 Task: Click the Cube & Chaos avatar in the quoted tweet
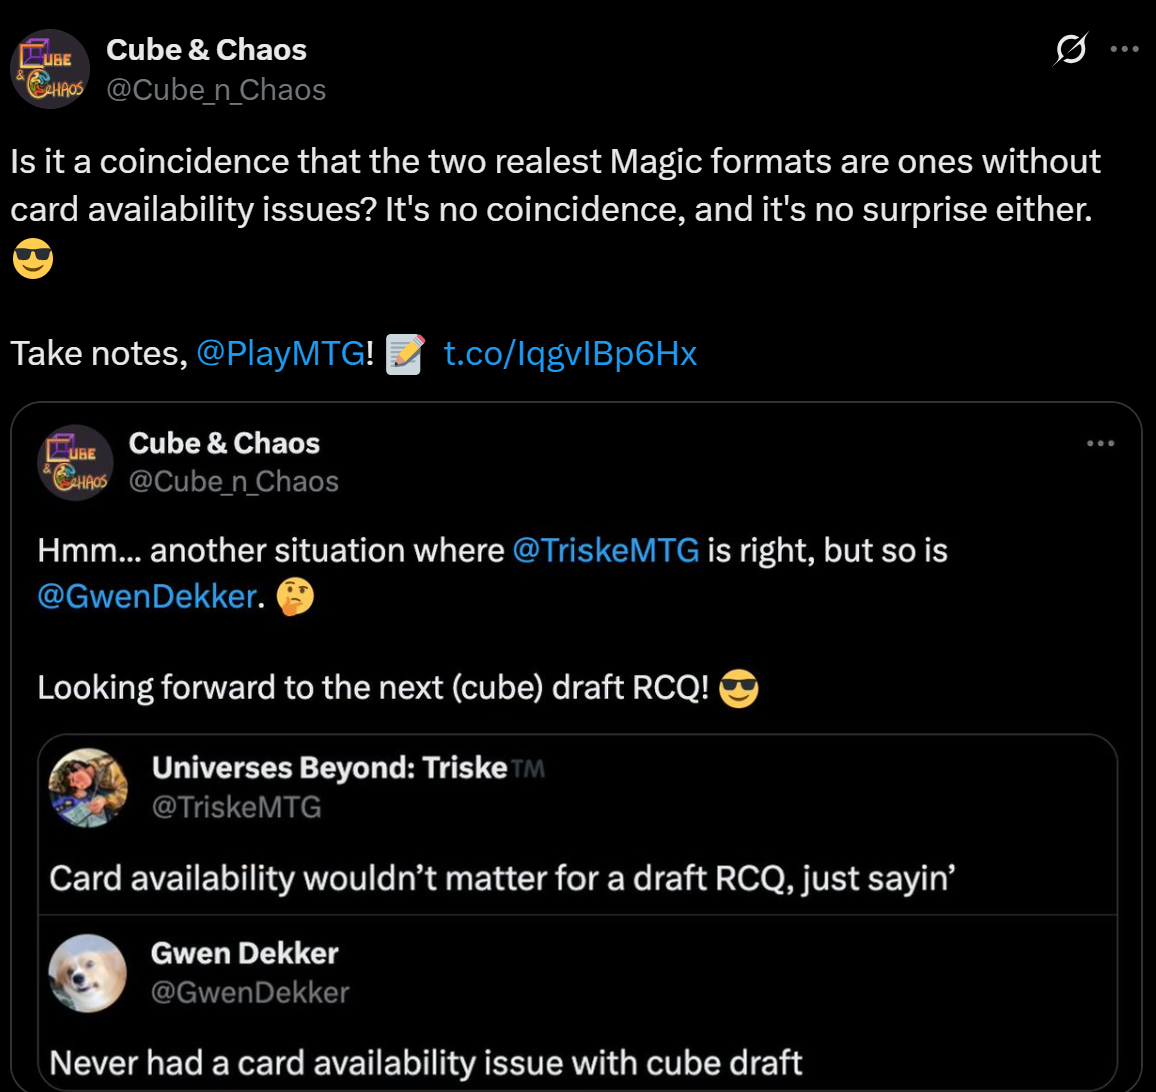pyautogui.click(x=75, y=462)
